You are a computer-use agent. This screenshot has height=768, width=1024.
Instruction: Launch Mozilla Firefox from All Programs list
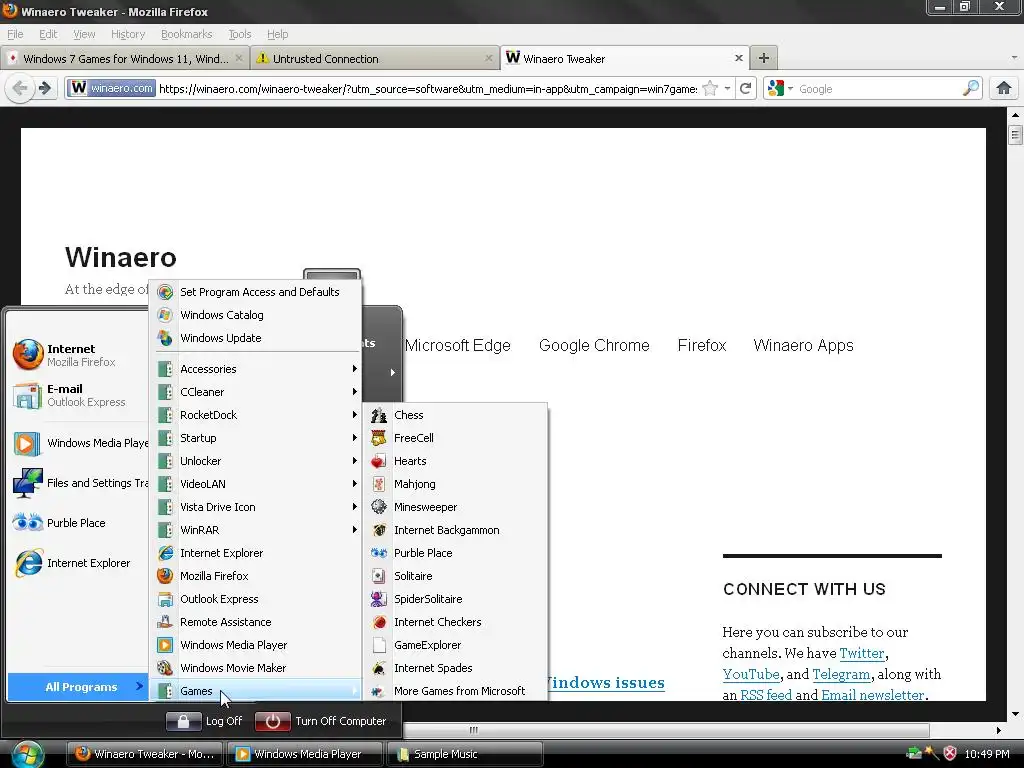coord(257,576)
